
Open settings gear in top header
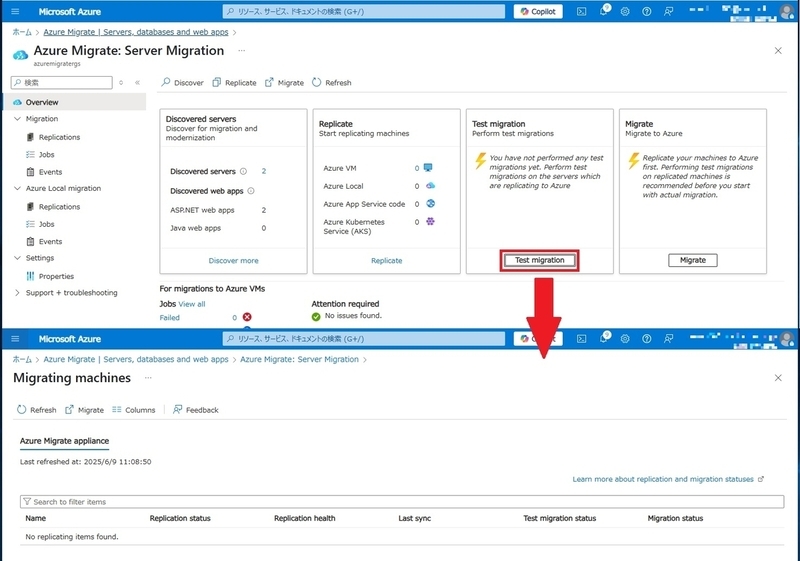point(625,11)
